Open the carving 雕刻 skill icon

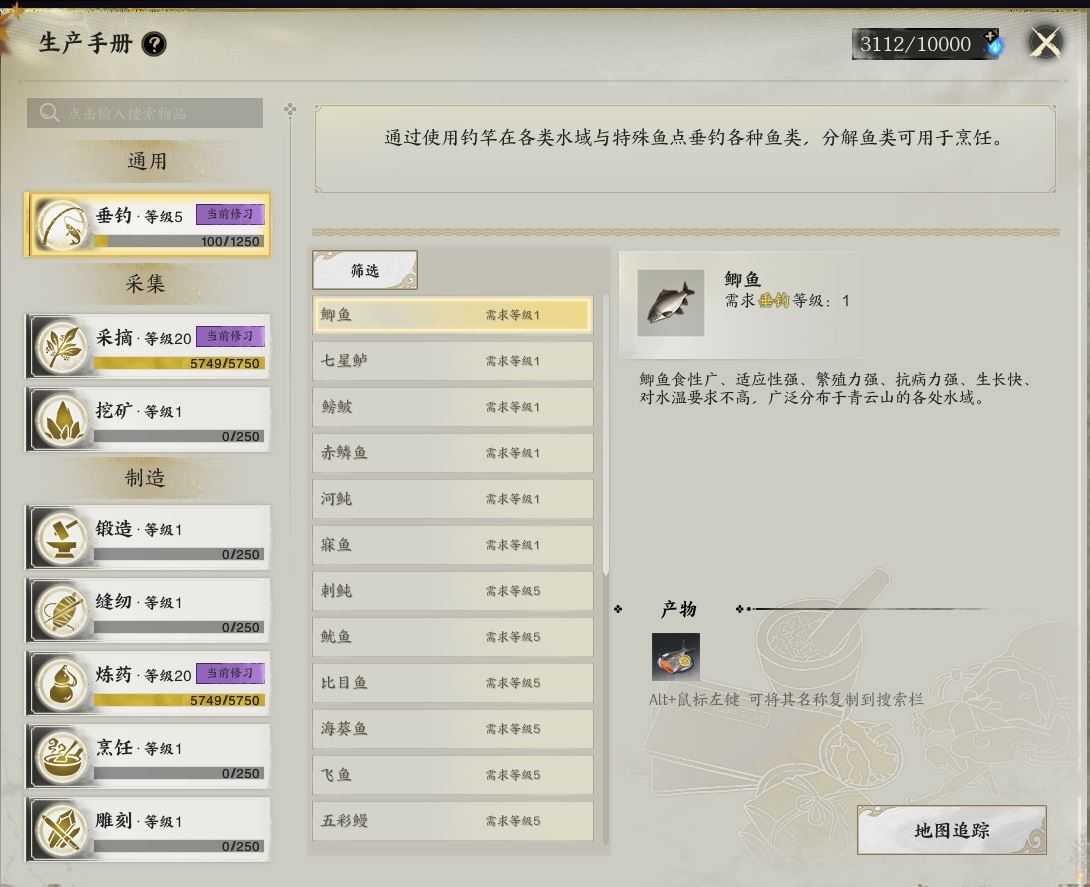[x=62, y=829]
